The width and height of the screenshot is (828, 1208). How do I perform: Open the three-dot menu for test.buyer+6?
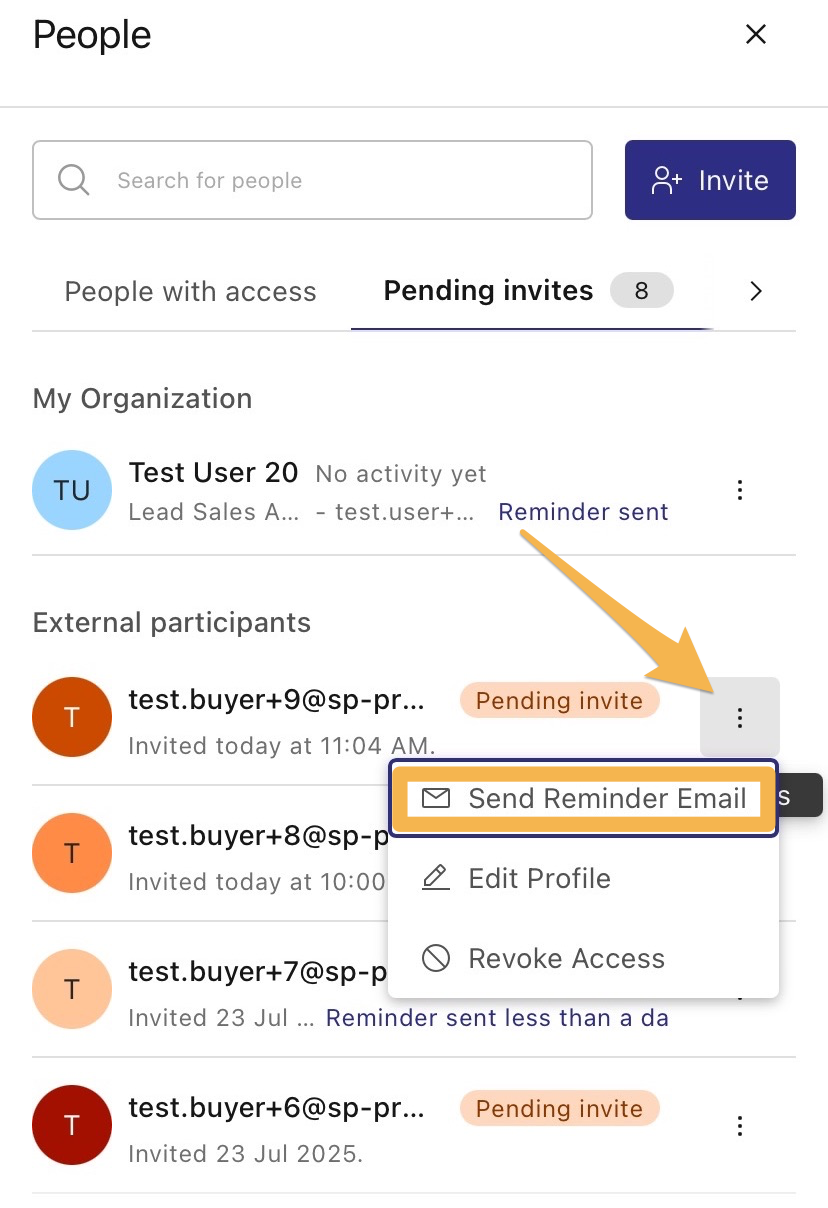(x=739, y=1125)
